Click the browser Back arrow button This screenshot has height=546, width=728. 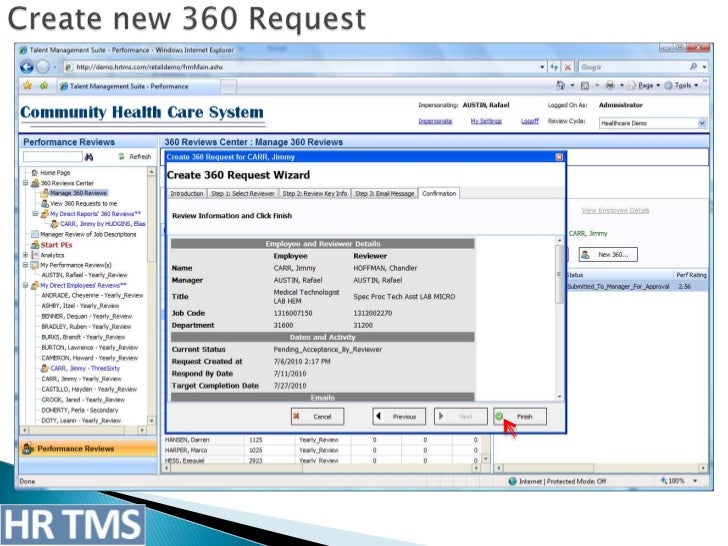point(26,67)
